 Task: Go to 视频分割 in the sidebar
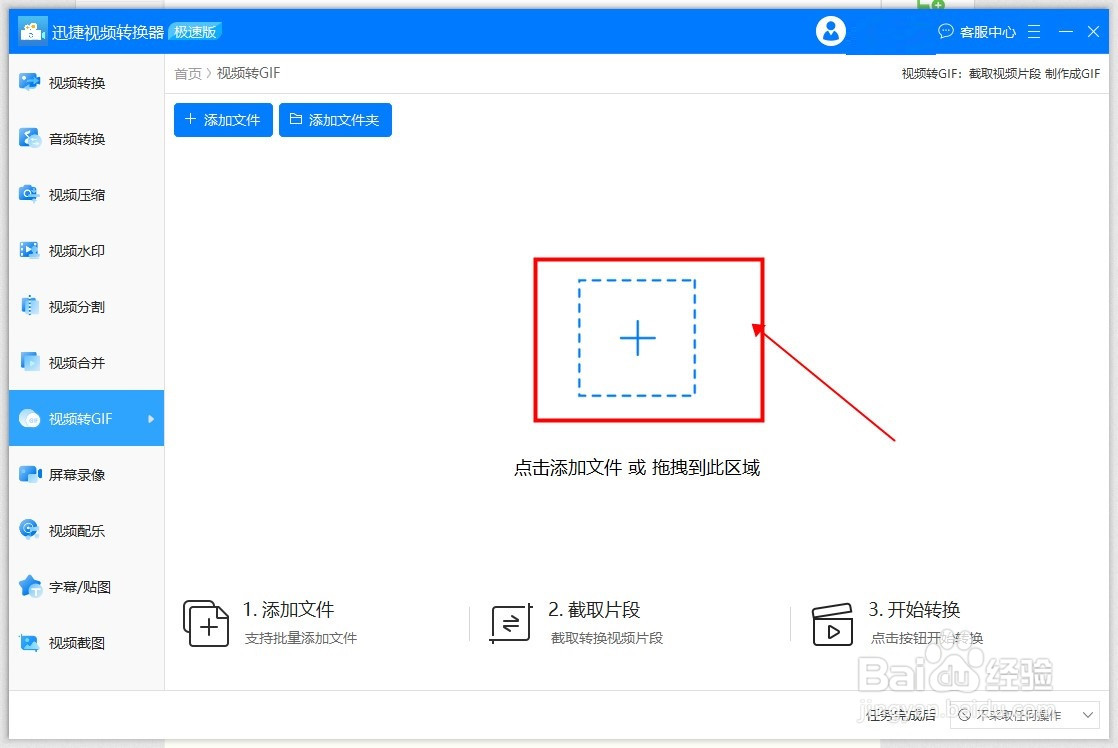(x=86, y=307)
